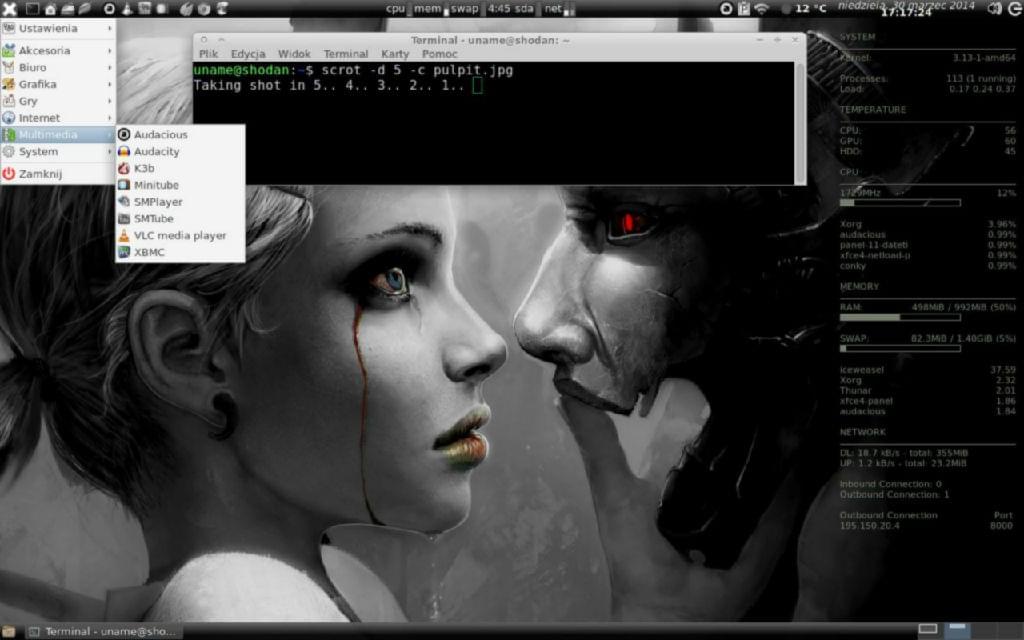Click the cpu monitor in the top panel
Image resolution: width=1024 pixels, height=640 pixels.
(x=398, y=8)
